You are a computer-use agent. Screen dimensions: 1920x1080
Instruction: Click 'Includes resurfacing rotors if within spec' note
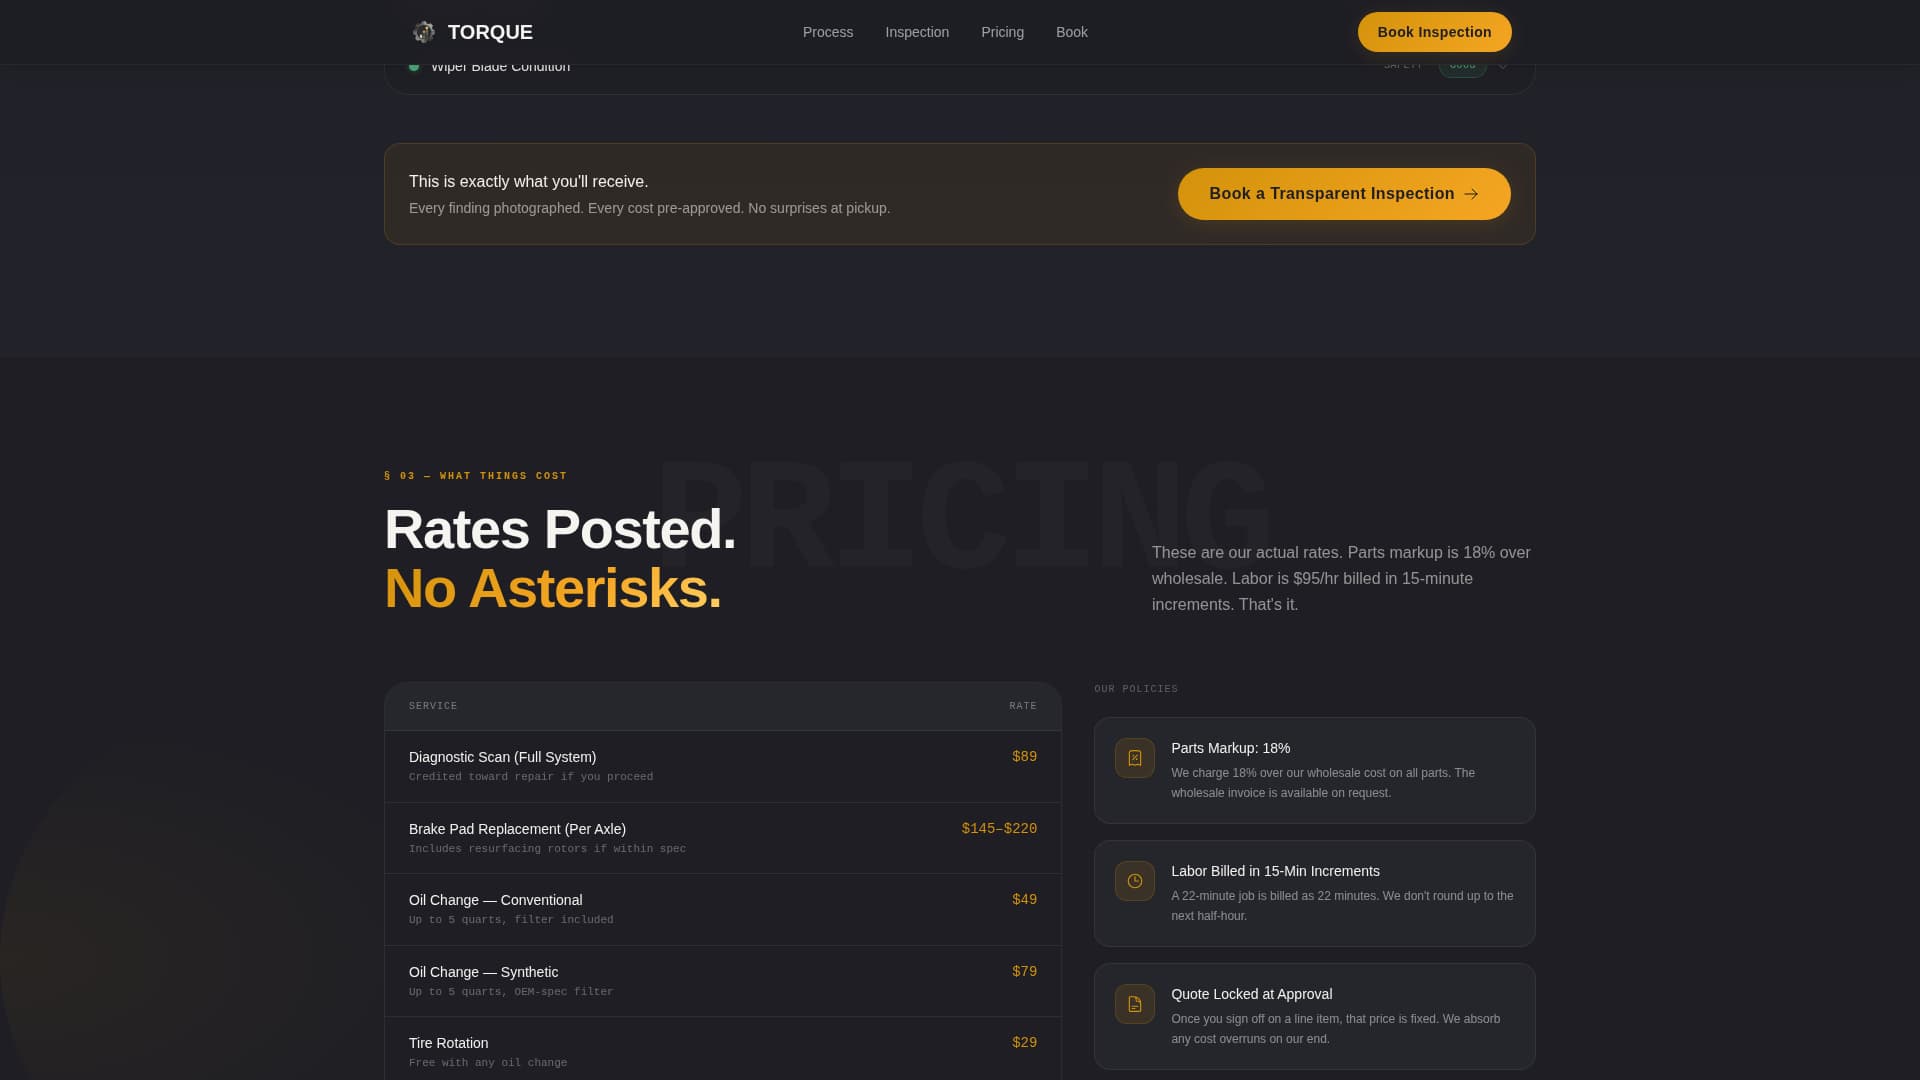pos(547,849)
